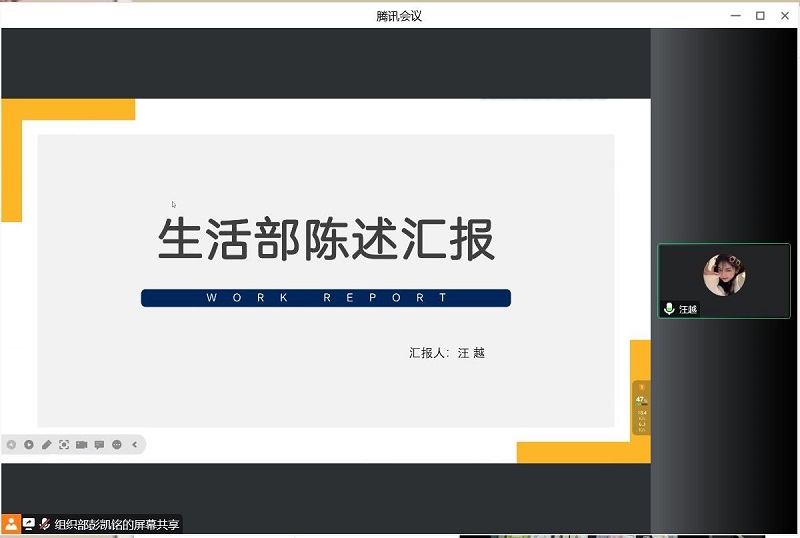Click the green microphone icon beside 汪越

669,309
